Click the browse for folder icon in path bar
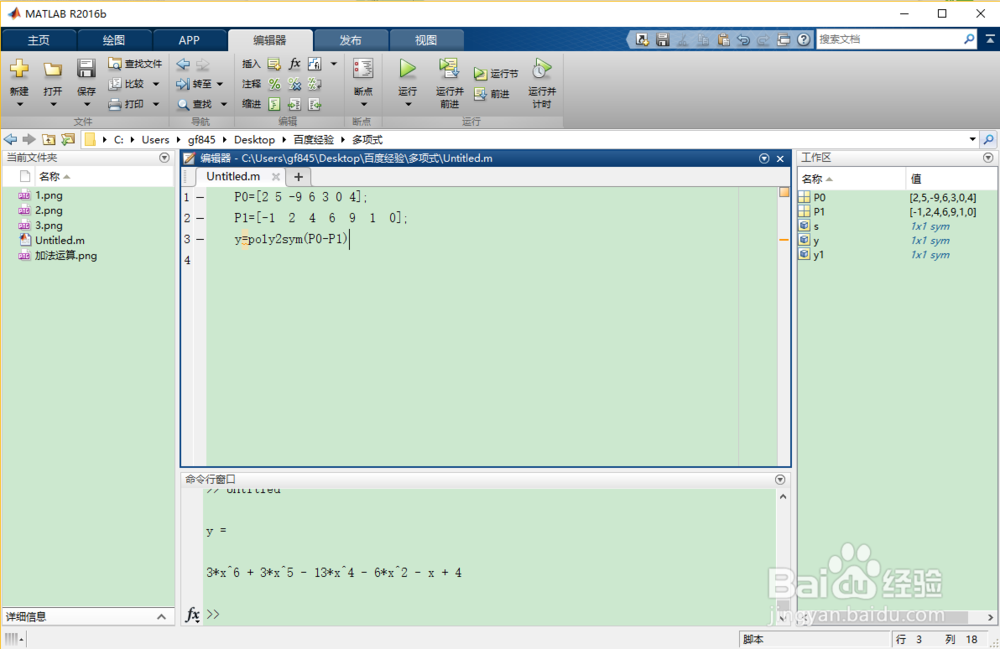1000x649 pixels. point(68,139)
